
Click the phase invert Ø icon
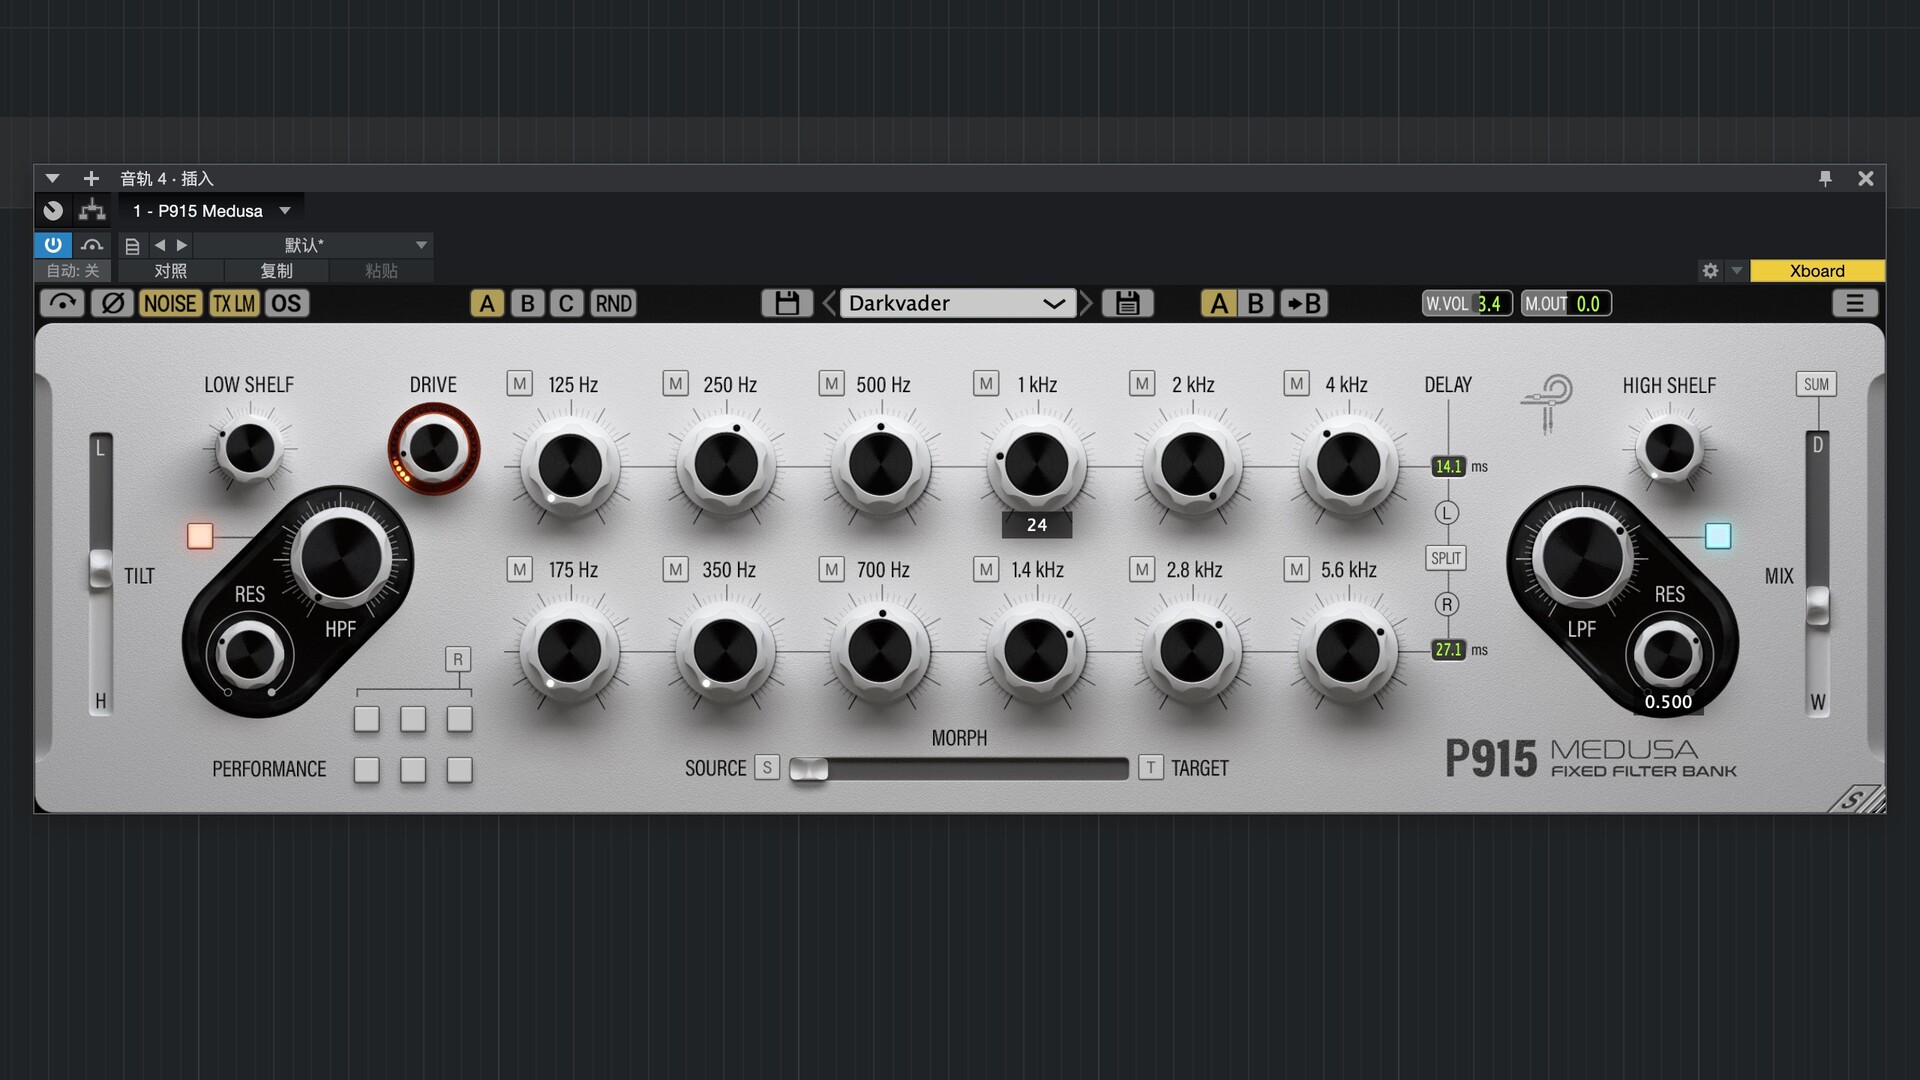click(112, 303)
